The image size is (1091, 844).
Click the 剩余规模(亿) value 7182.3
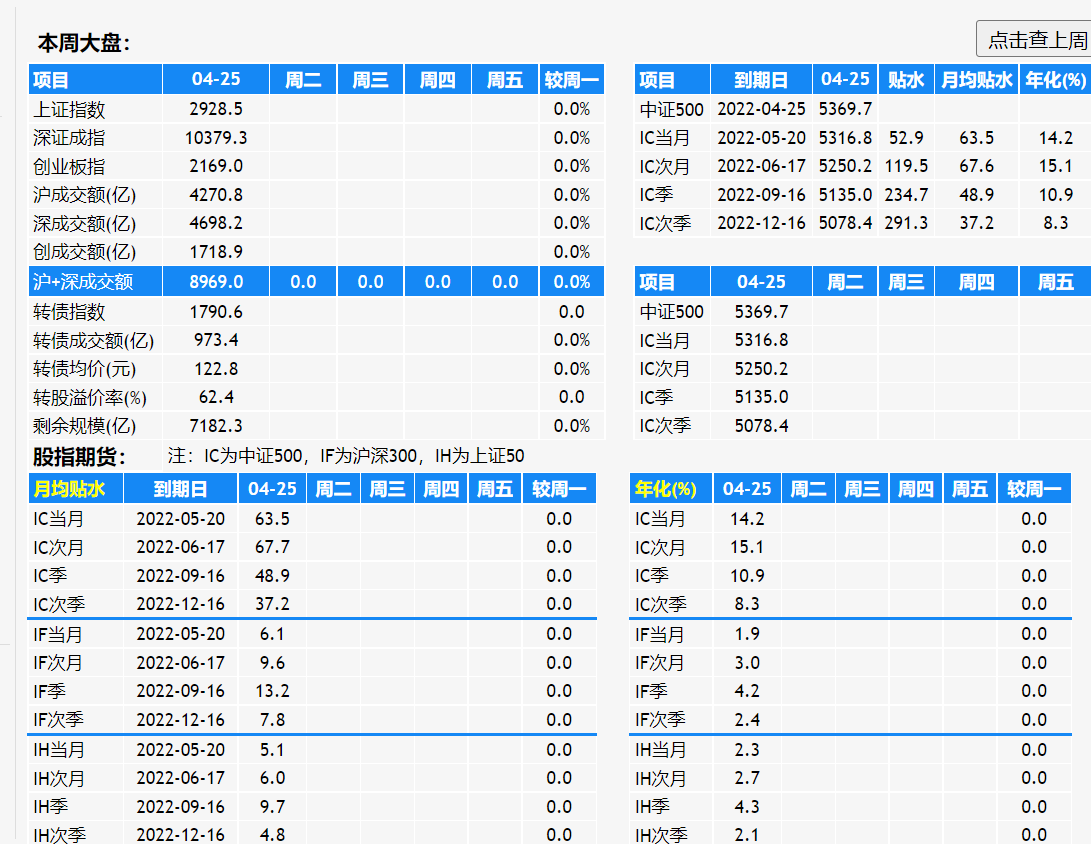(x=215, y=426)
